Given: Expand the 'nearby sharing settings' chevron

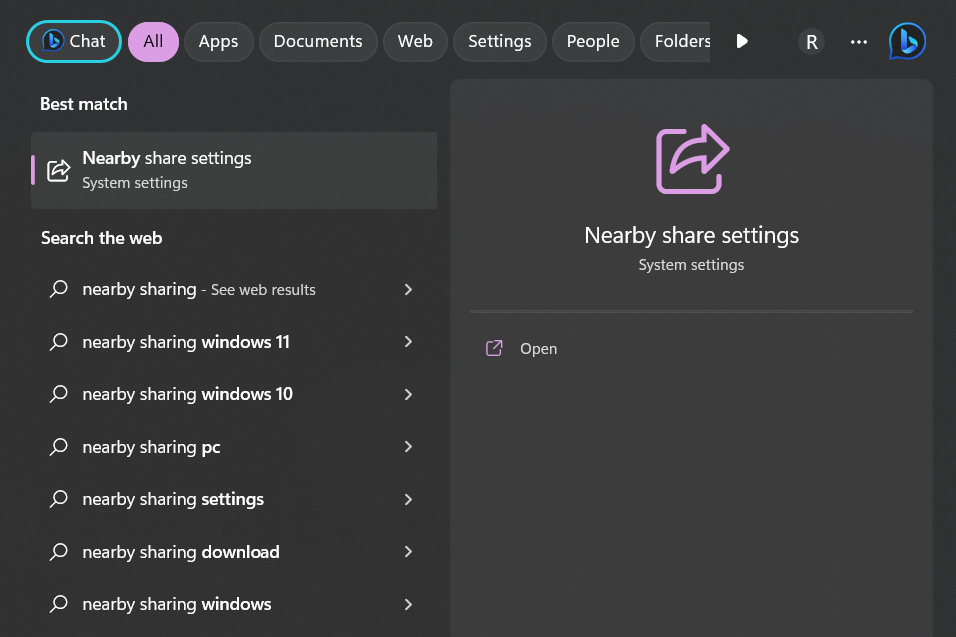Looking at the screenshot, I should (408, 499).
